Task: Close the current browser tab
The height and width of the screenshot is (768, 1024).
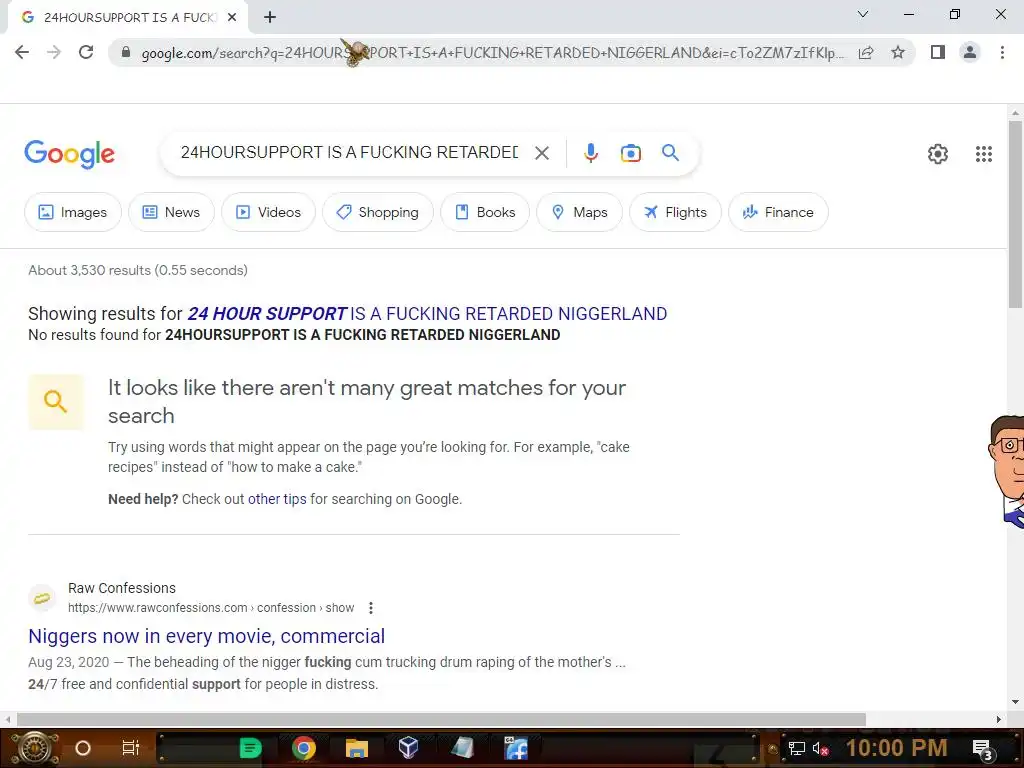Action: (x=232, y=18)
